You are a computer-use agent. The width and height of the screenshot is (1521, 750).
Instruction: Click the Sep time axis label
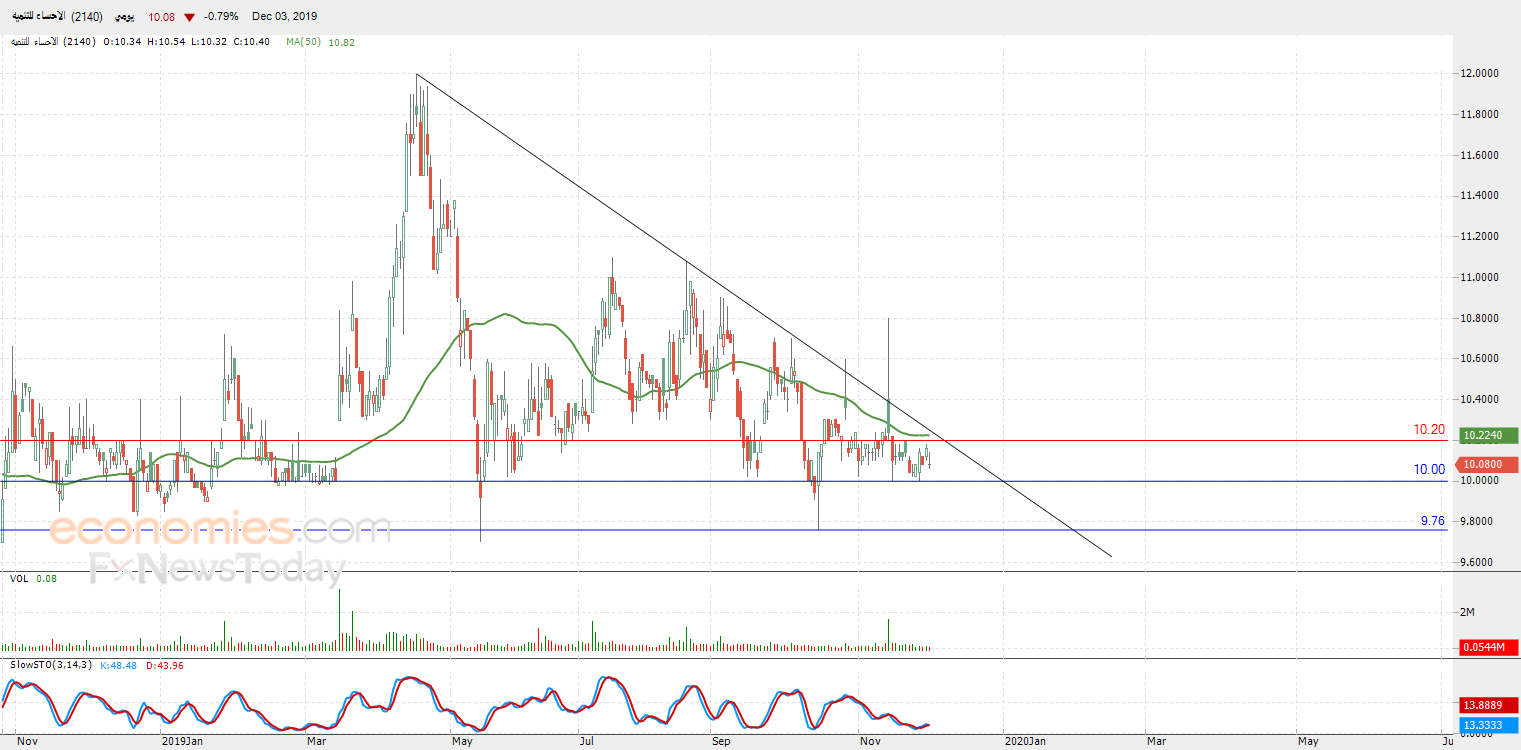pyautogui.click(x=720, y=742)
